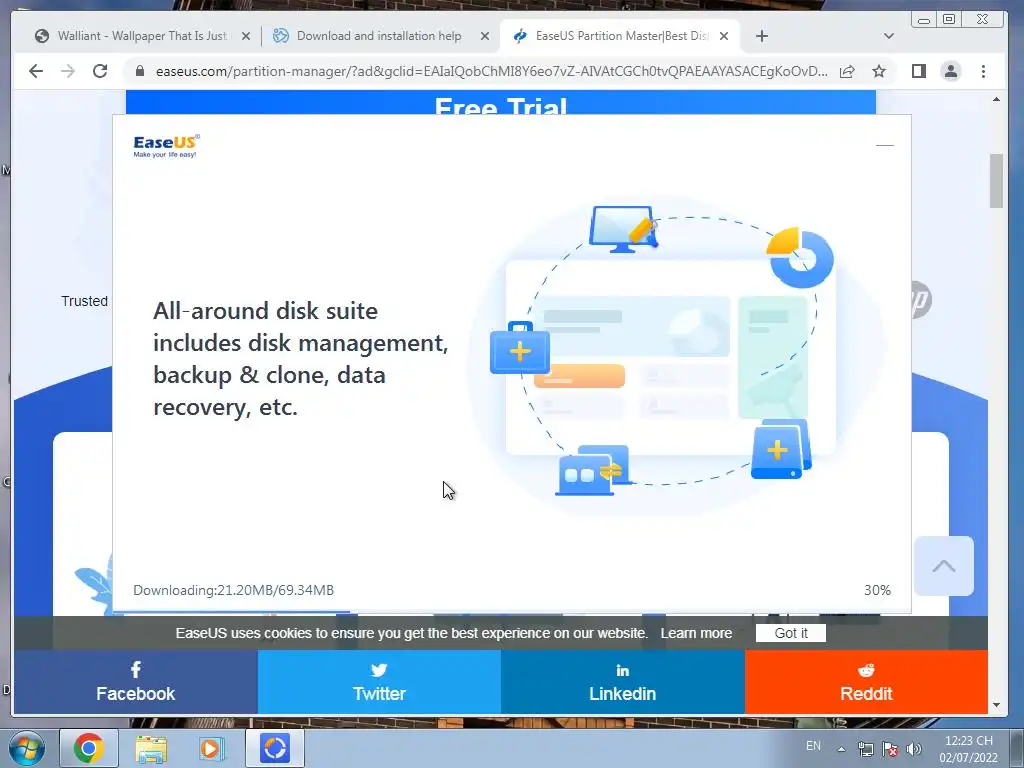Click the installer download progress bar
Image resolution: width=1024 pixels, height=768 pixels.
[x=512, y=612]
